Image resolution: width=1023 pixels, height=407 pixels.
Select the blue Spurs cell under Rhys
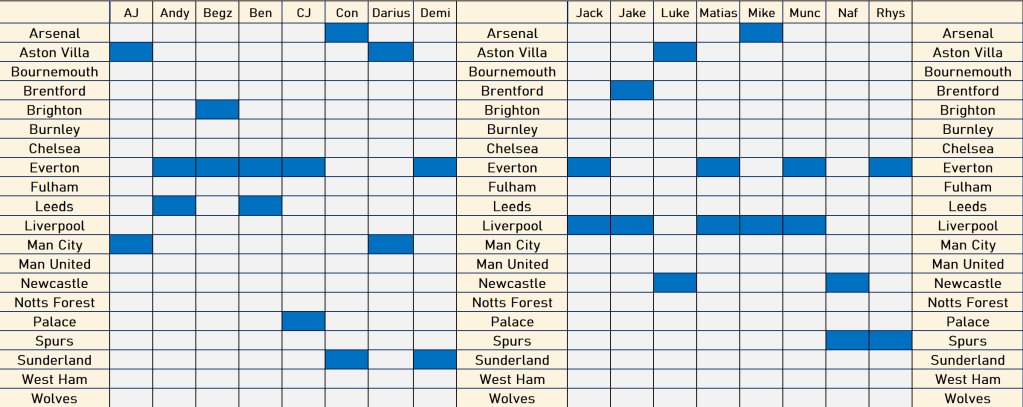tap(890, 341)
